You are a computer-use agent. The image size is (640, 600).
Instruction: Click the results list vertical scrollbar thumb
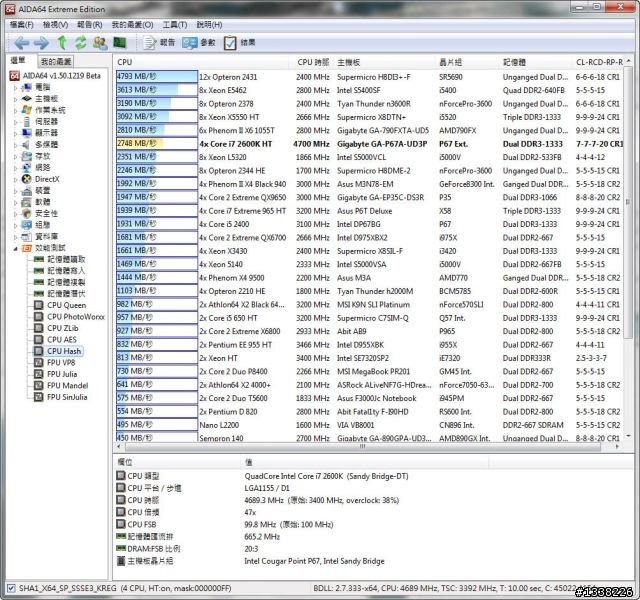point(628,200)
